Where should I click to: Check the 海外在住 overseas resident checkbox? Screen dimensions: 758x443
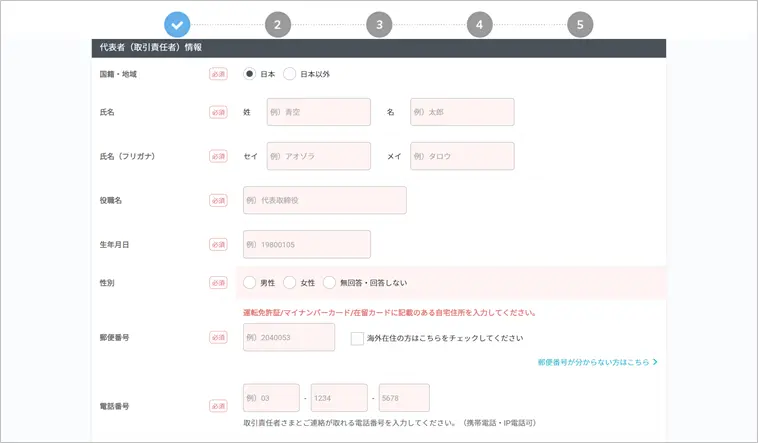coord(357,338)
